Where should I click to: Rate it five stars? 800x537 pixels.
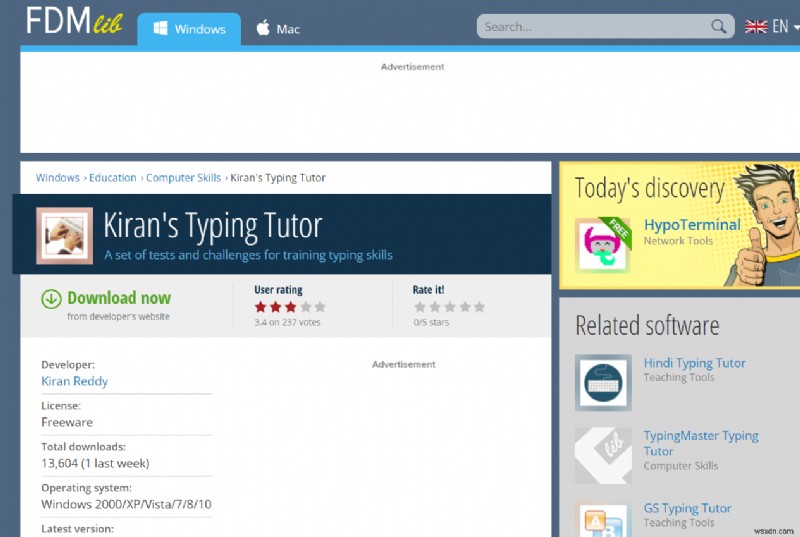[x=479, y=306]
